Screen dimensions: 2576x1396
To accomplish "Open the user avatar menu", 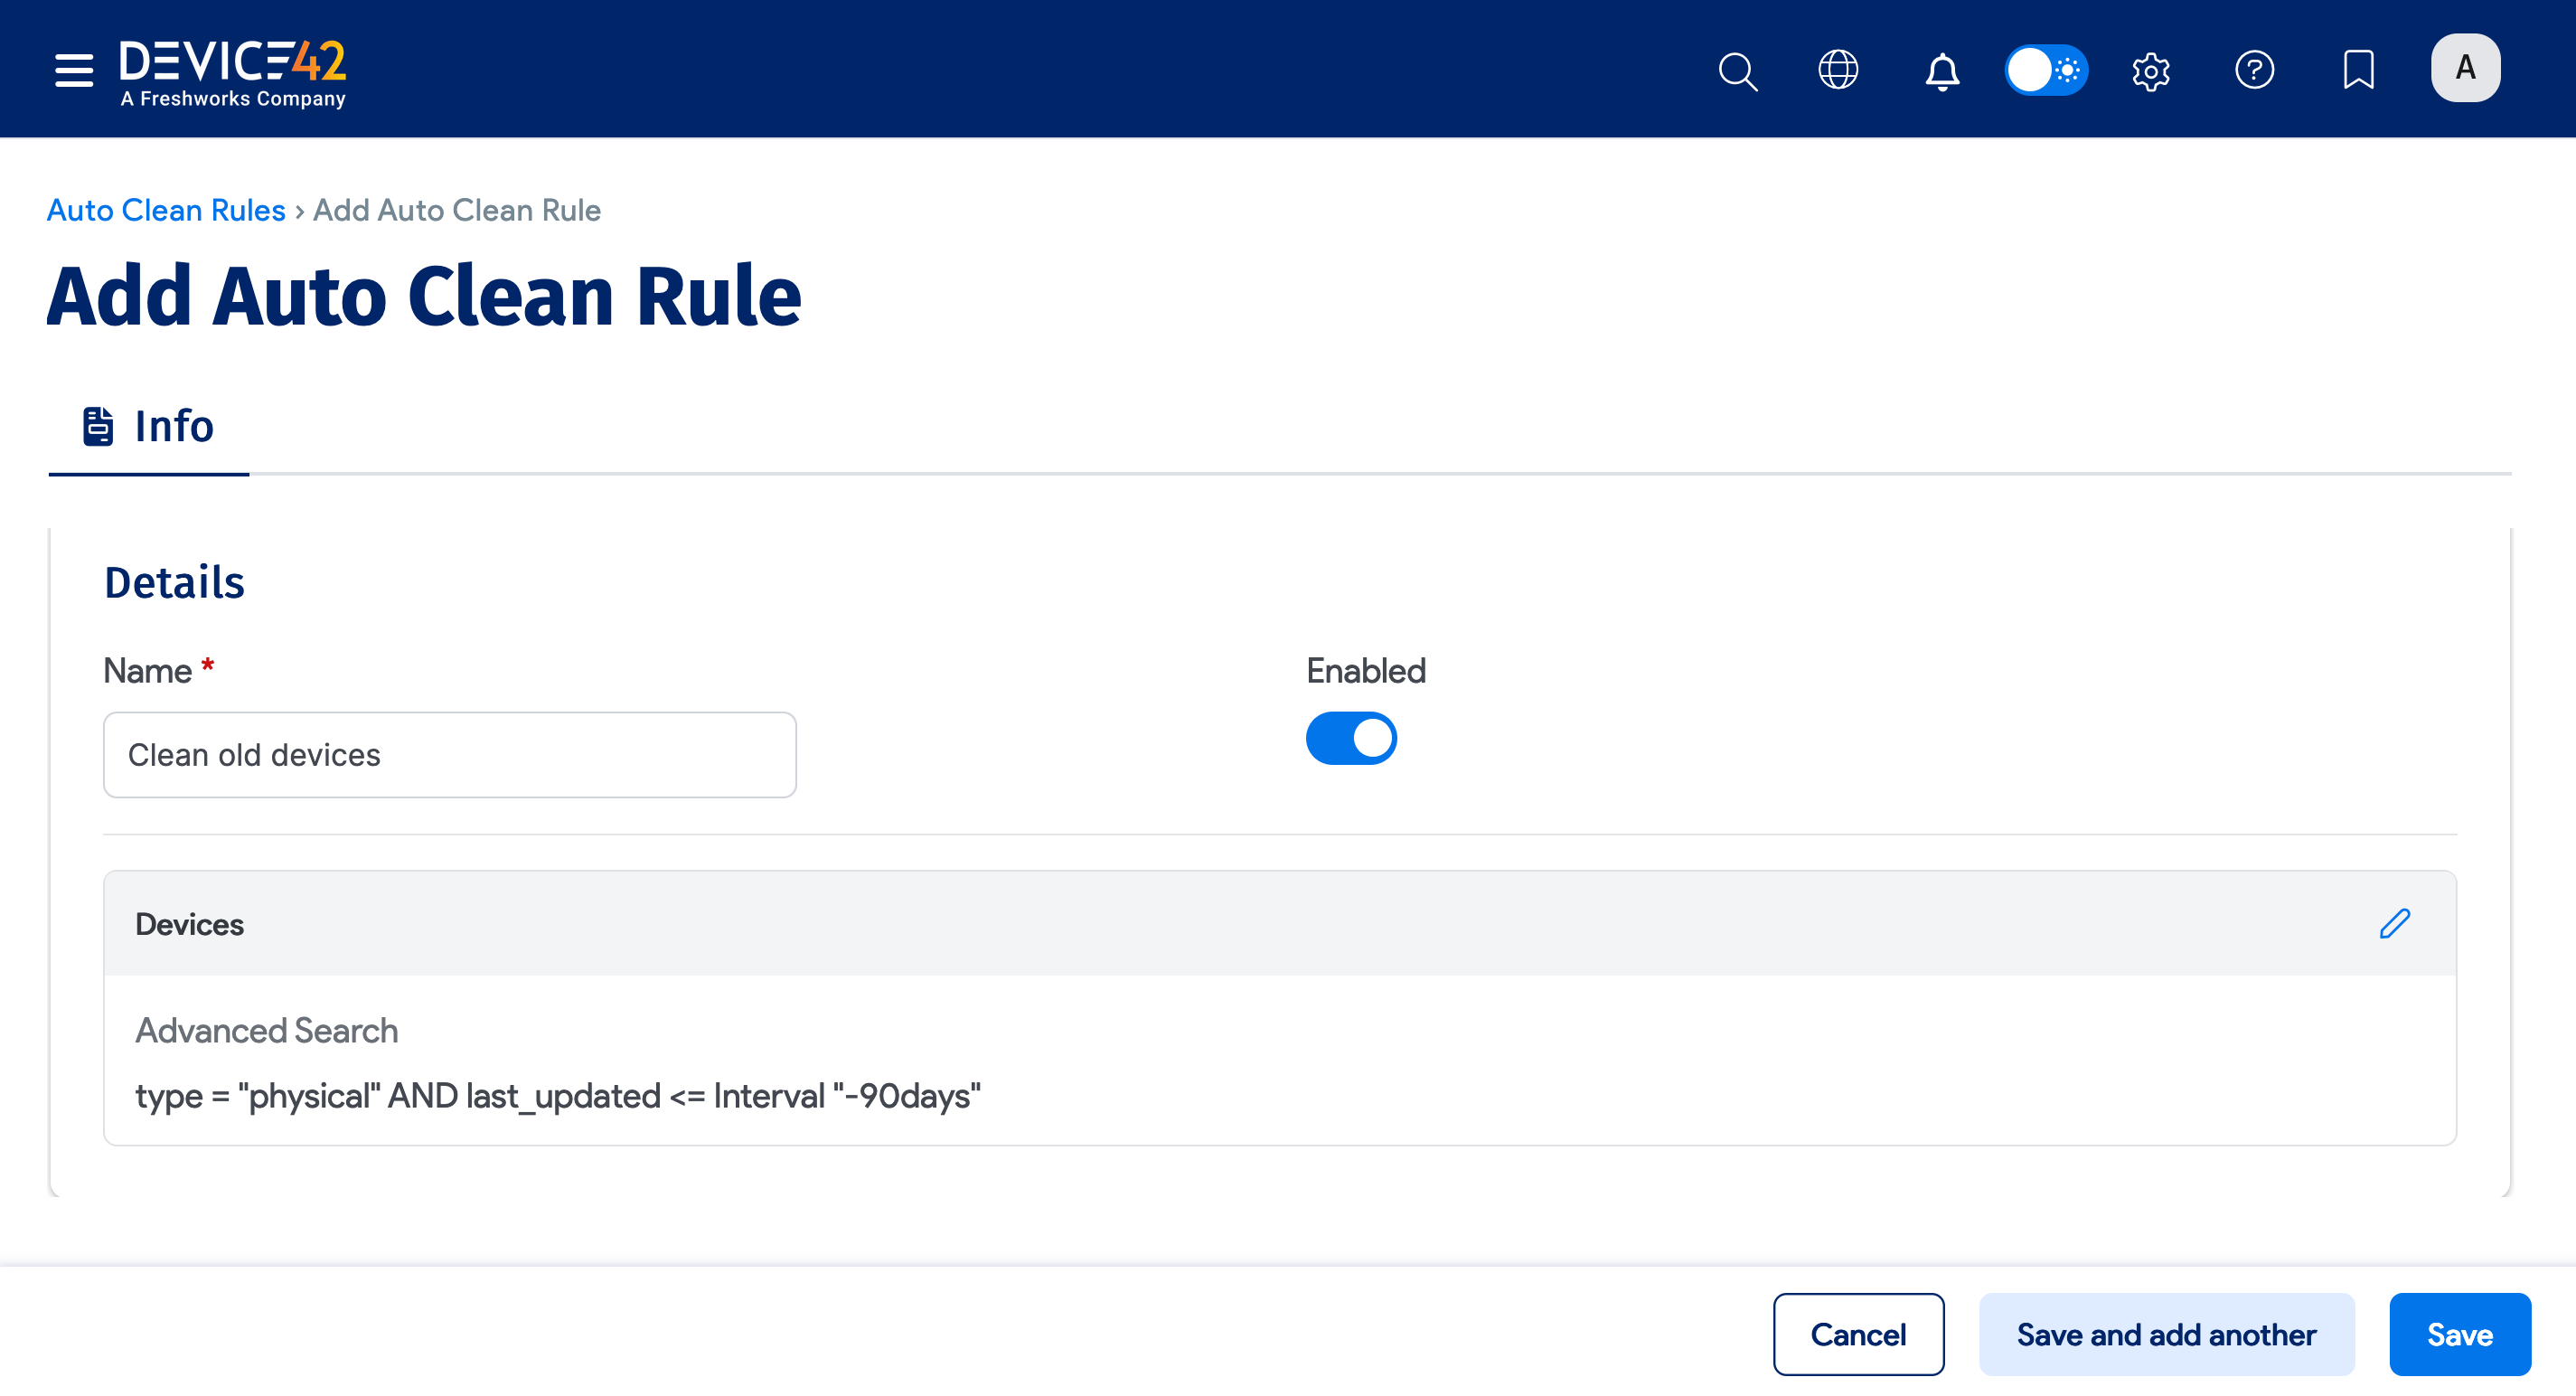I will coord(2465,67).
